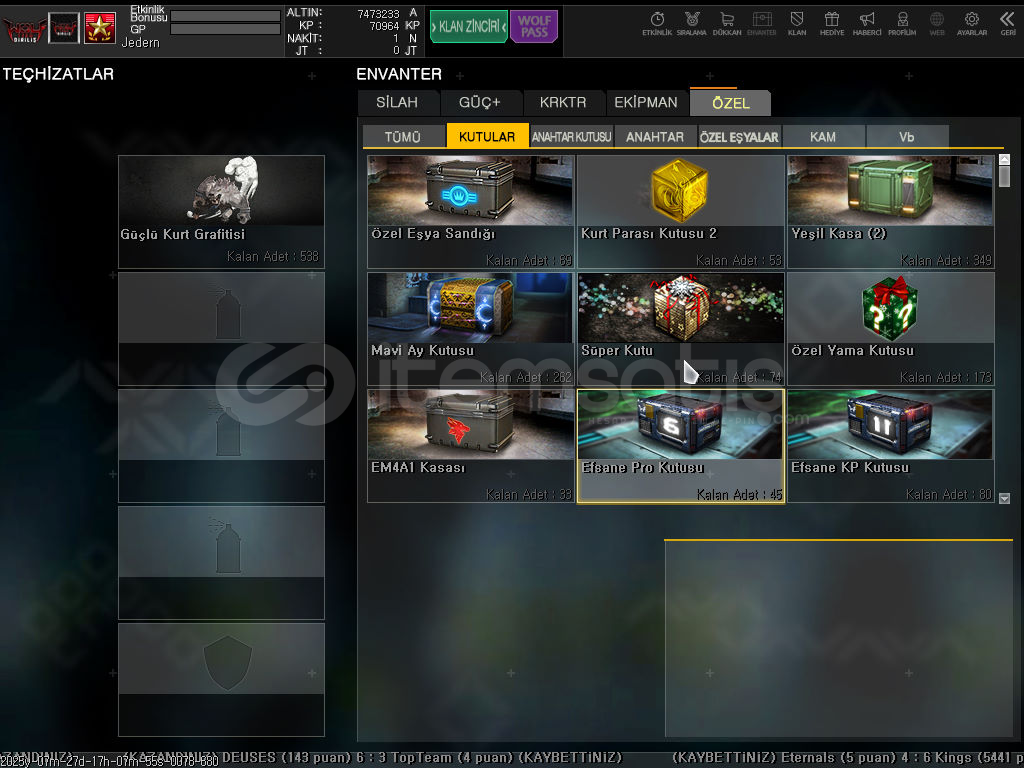Open the Klan shield icon
This screenshot has width=1024, height=768.
point(797,24)
